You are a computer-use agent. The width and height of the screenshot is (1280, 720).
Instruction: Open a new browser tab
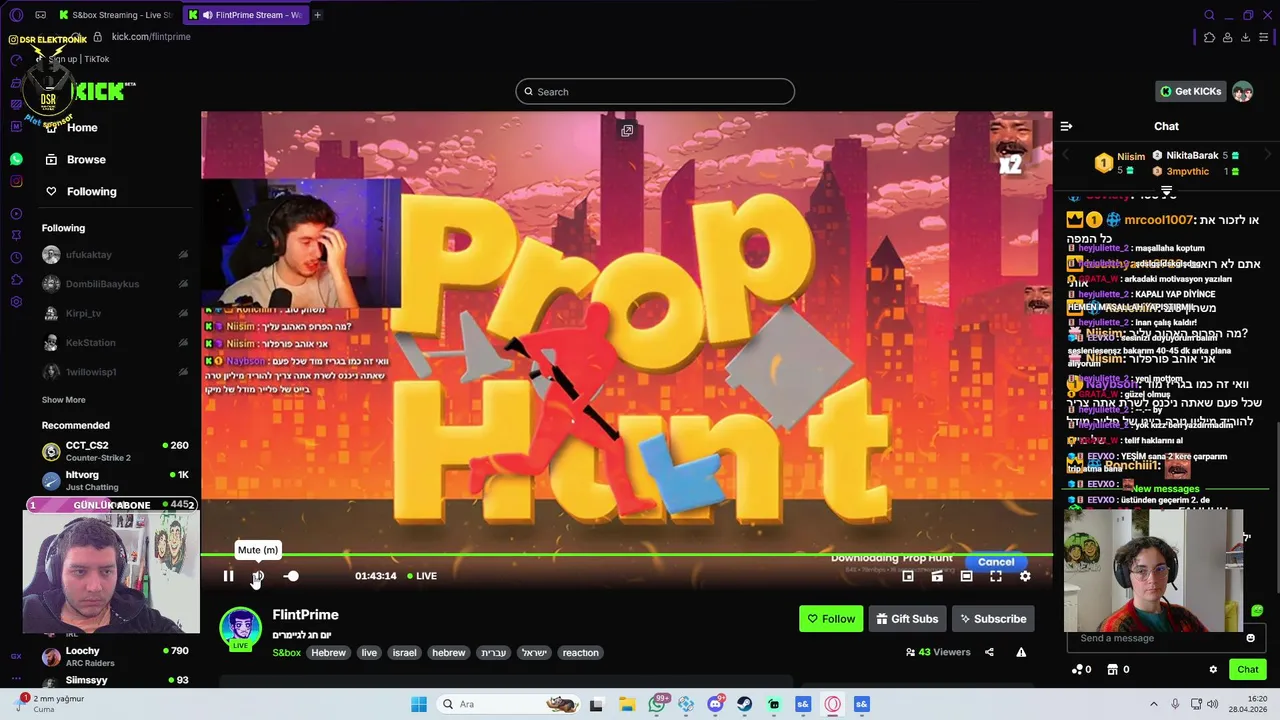317,15
